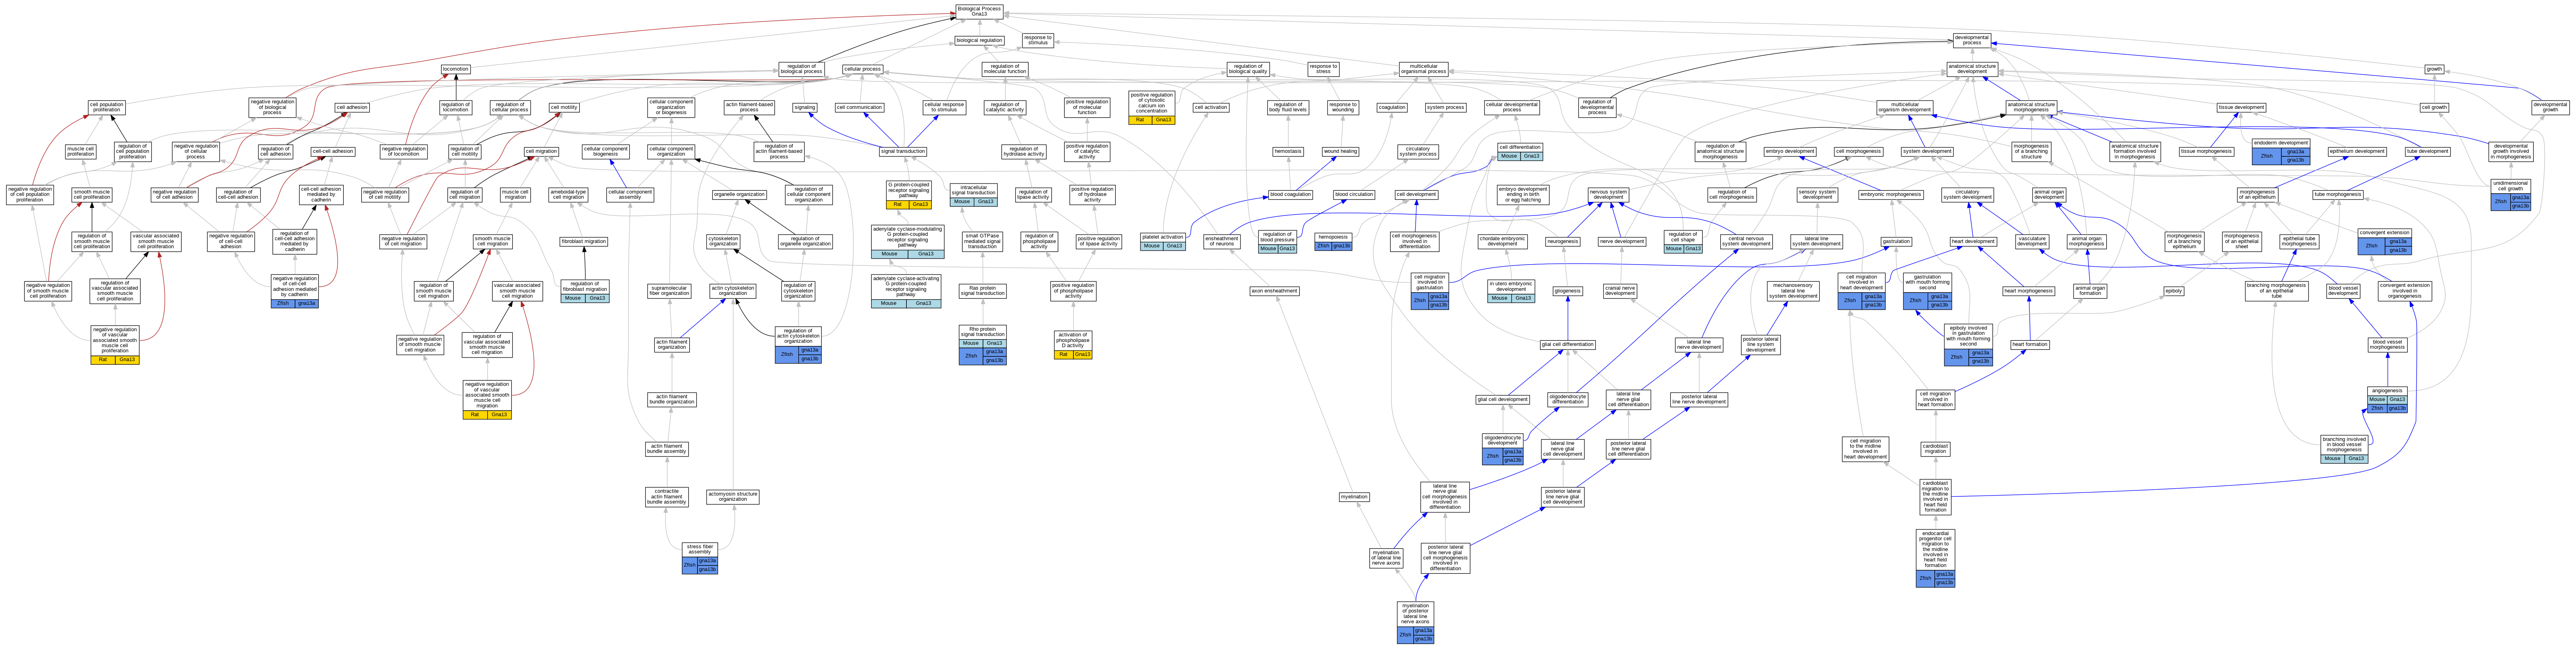The image size is (2576, 648).
Task: Click the 'cell development' node
Action: point(1416,194)
